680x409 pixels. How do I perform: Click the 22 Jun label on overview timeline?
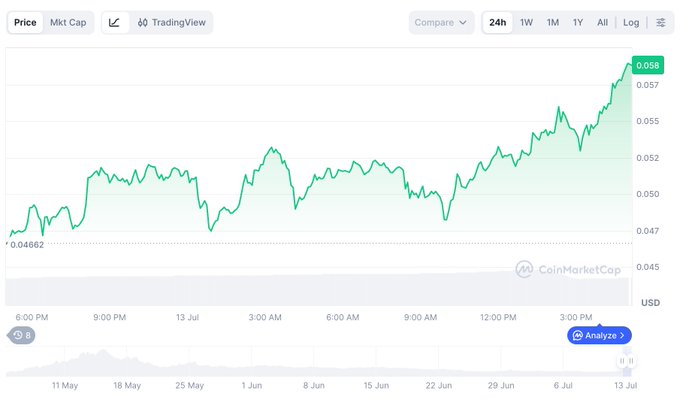[438, 386]
